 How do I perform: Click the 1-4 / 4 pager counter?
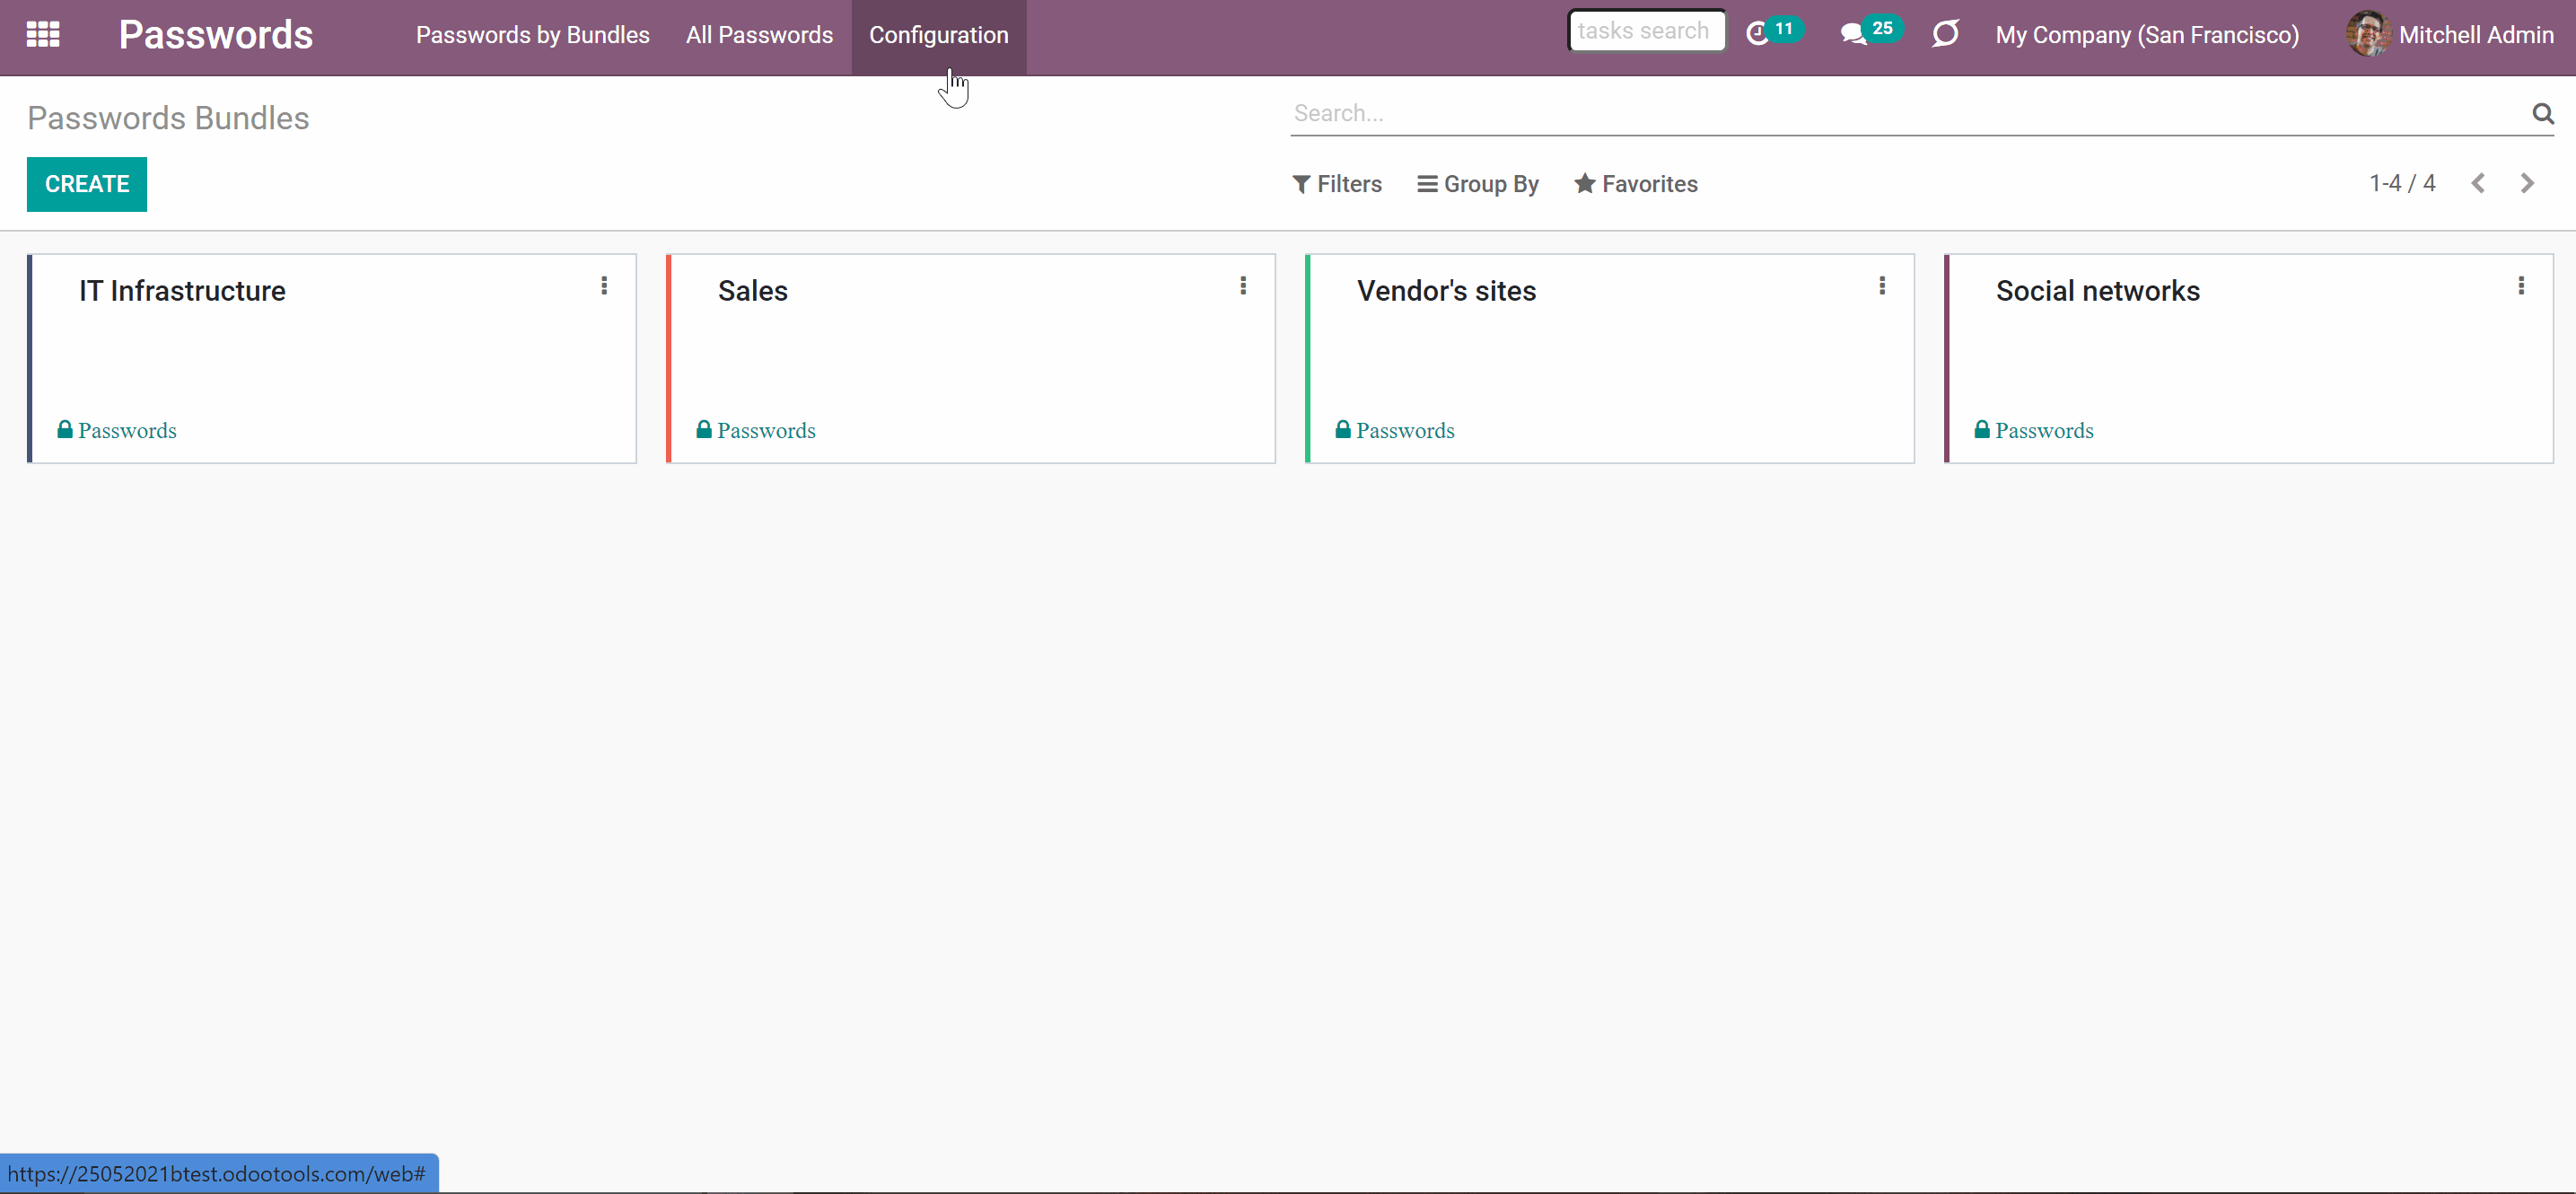(2402, 183)
